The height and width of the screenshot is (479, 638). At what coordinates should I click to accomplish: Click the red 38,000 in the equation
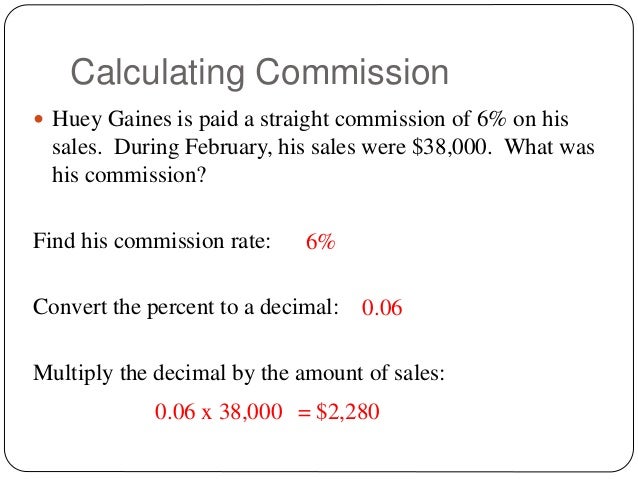pyautogui.click(x=251, y=412)
